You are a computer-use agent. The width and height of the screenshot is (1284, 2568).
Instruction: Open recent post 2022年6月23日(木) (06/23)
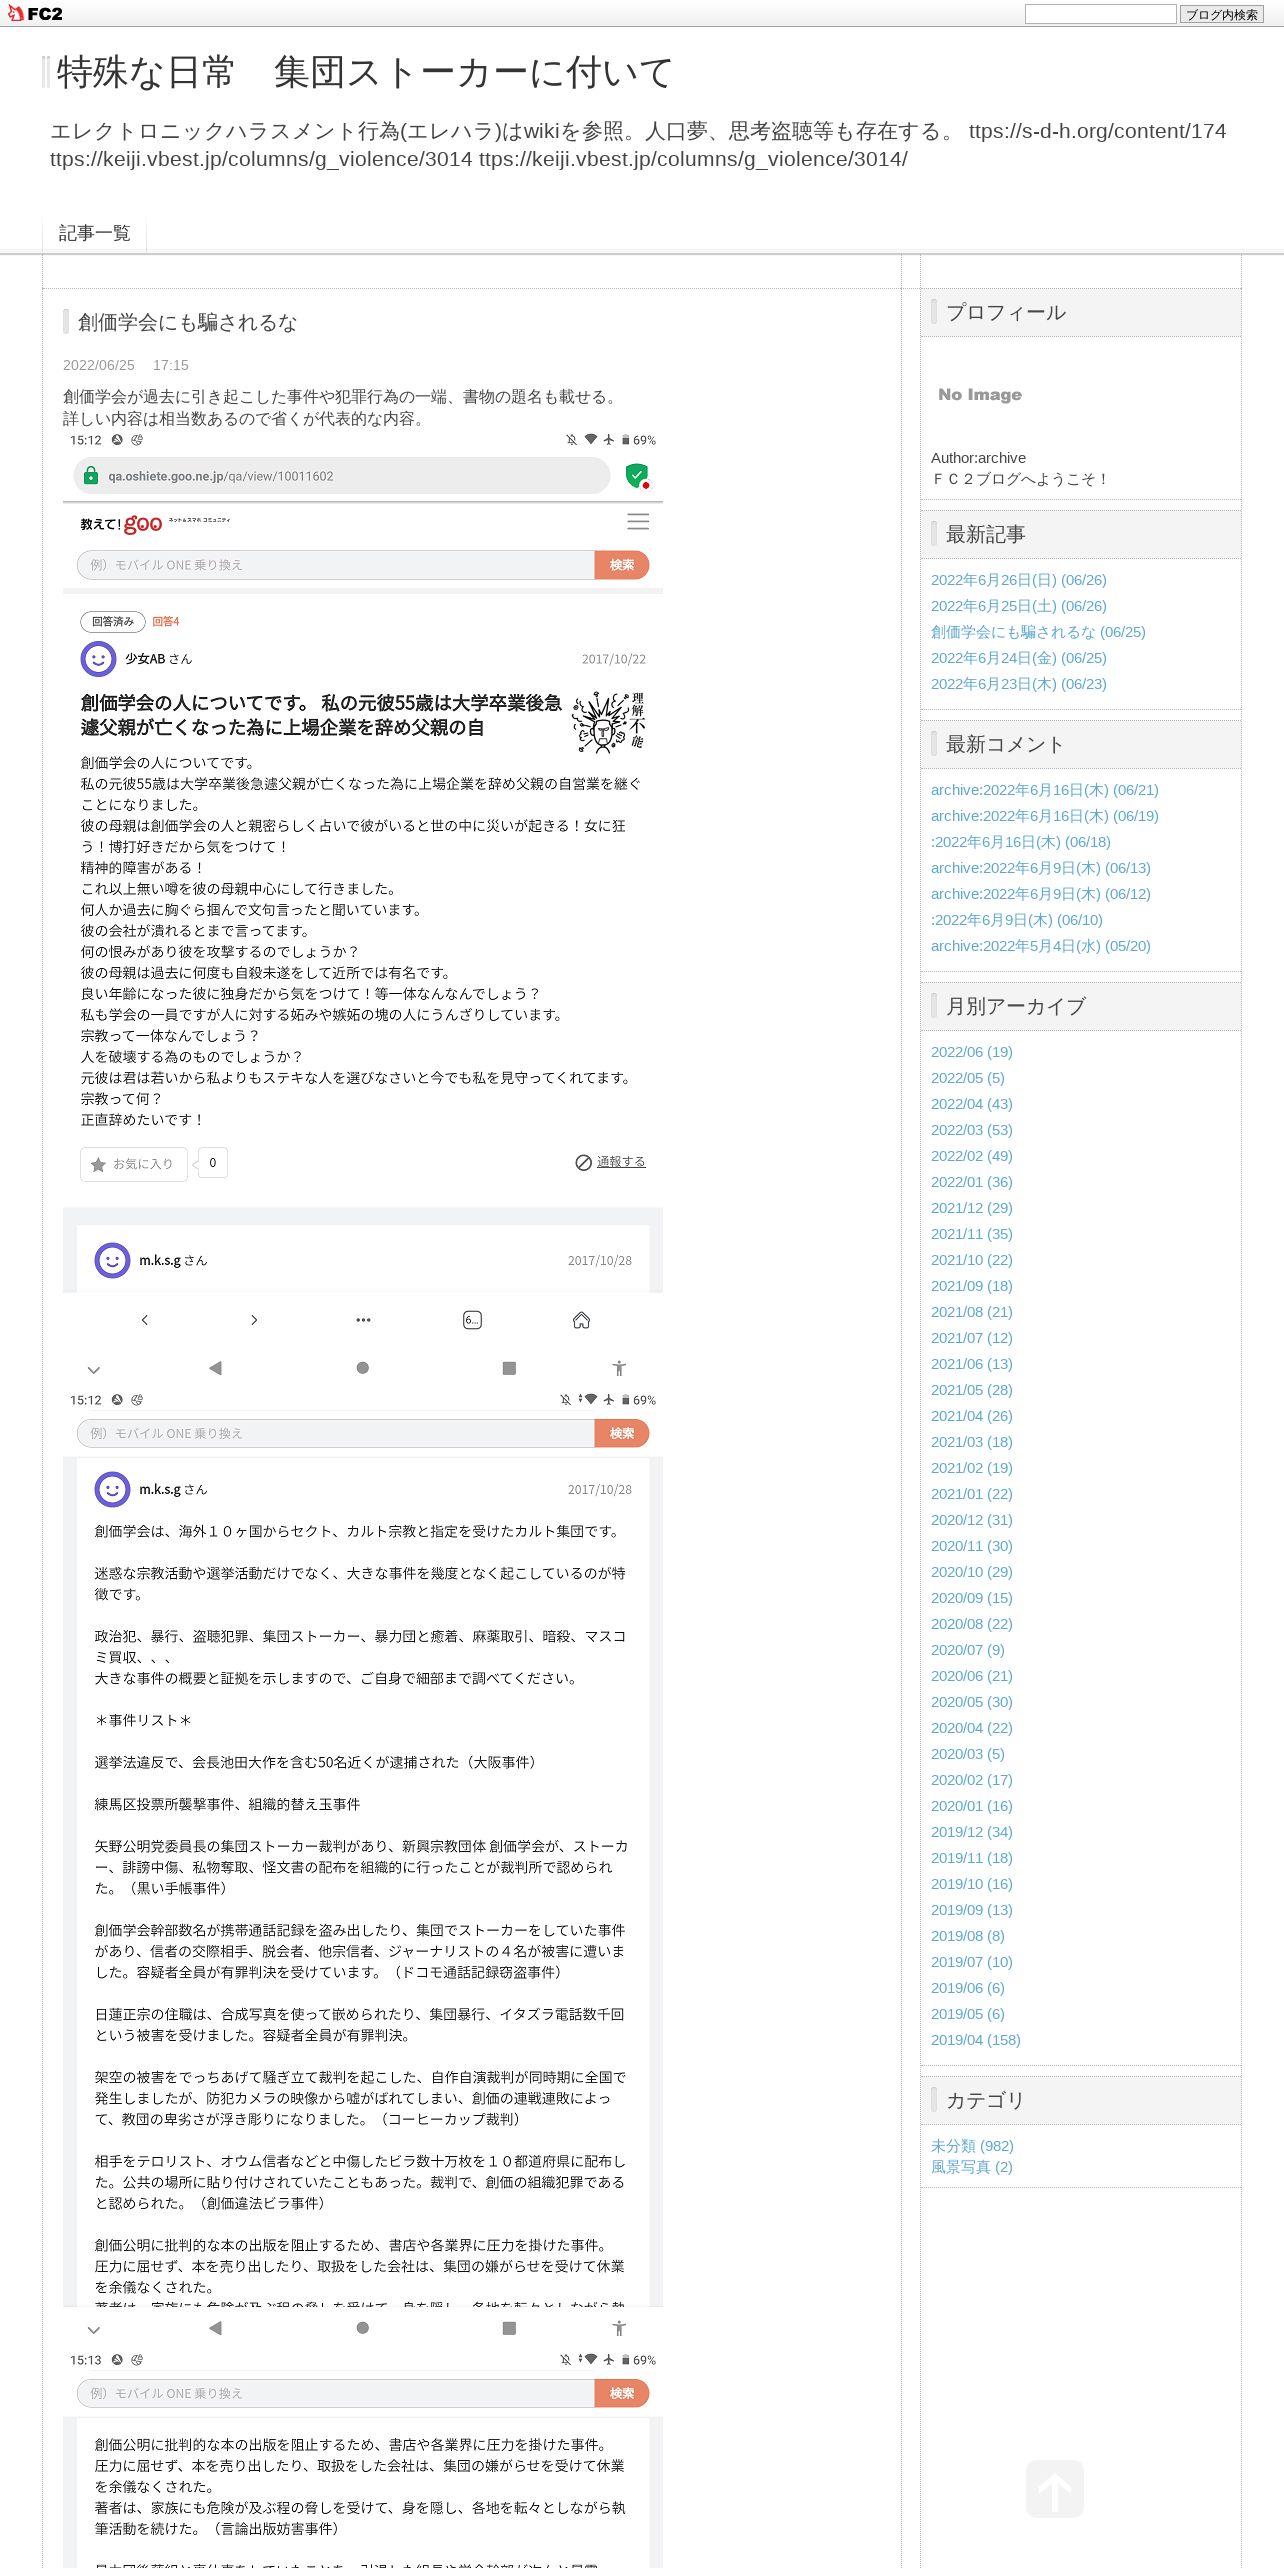pyautogui.click(x=1018, y=684)
